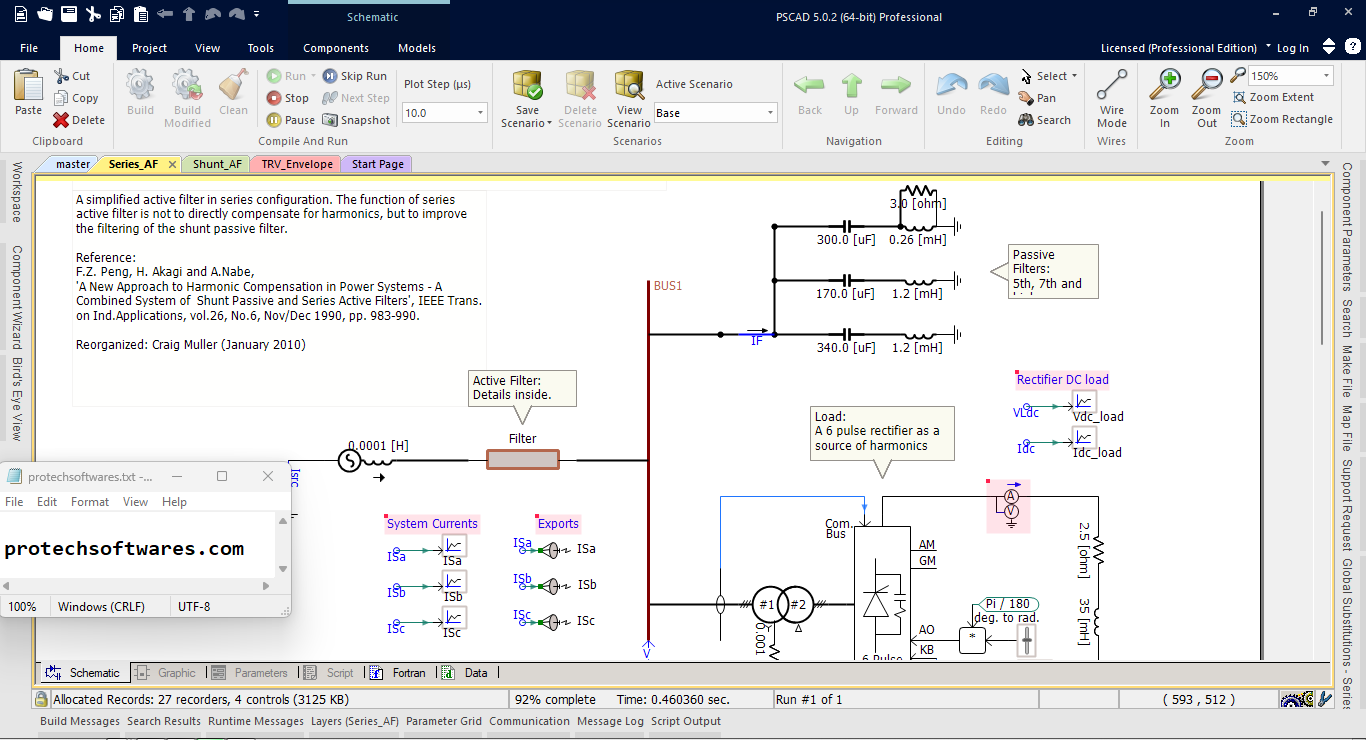This screenshot has width=1366, height=740.
Task: Click the Filter active filter block
Action: tap(523, 459)
